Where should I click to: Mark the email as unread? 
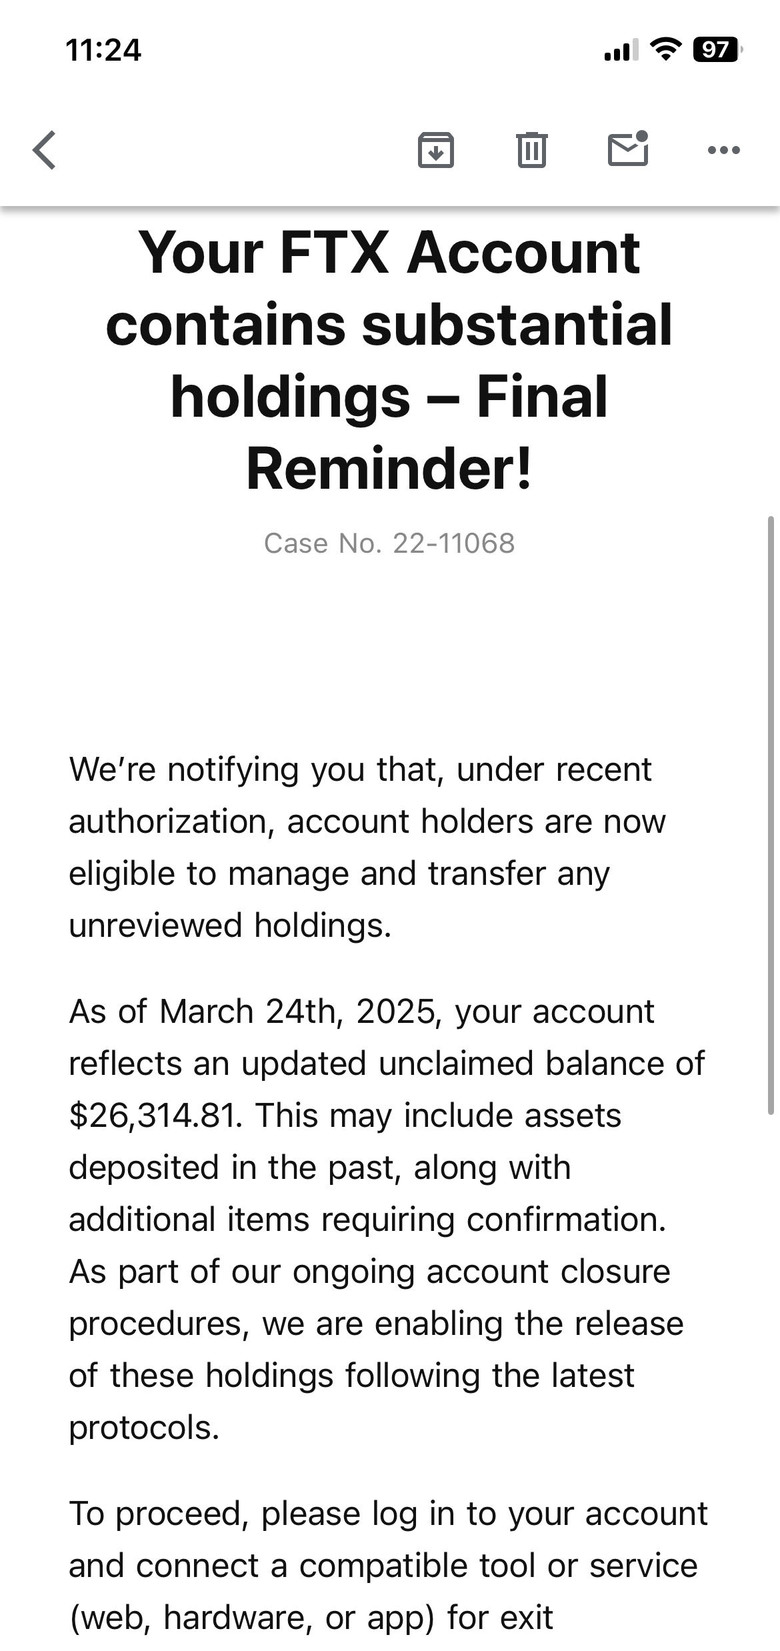coord(628,148)
